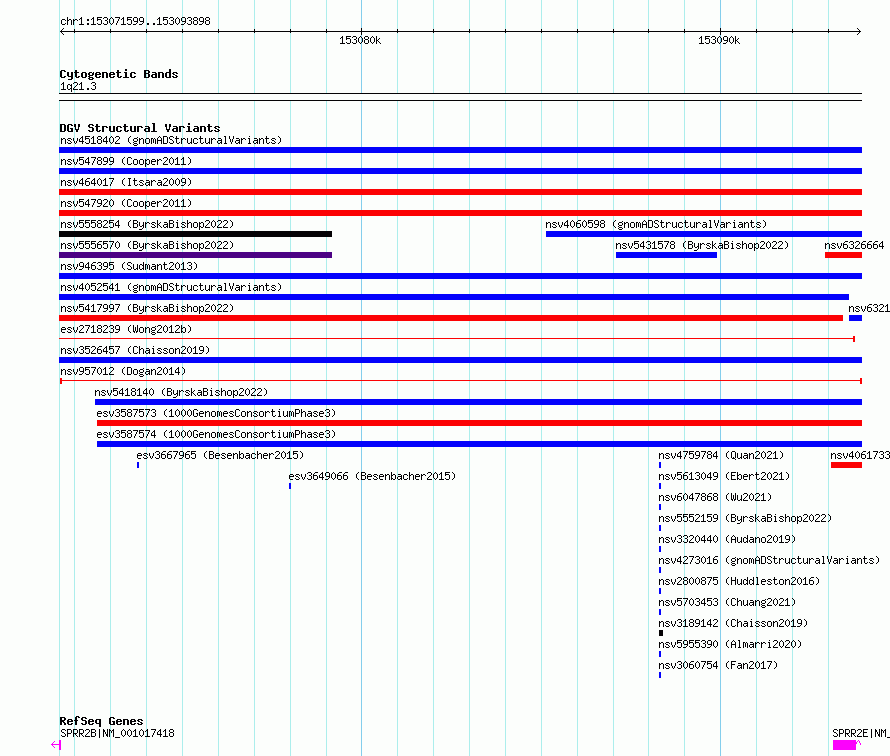The image size is (890, 756).
Task: Click the small esv3649066 variant marker
Action: pos(290,486)
